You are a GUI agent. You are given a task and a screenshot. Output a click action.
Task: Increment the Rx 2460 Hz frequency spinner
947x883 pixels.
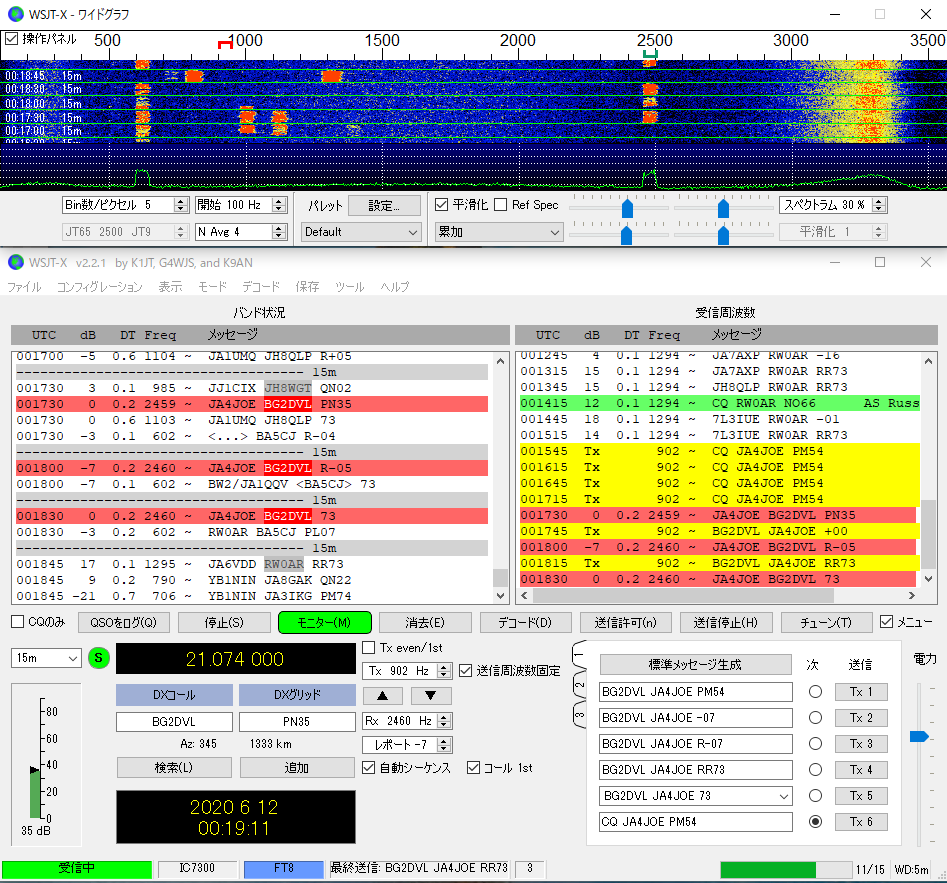click(445, 717)
